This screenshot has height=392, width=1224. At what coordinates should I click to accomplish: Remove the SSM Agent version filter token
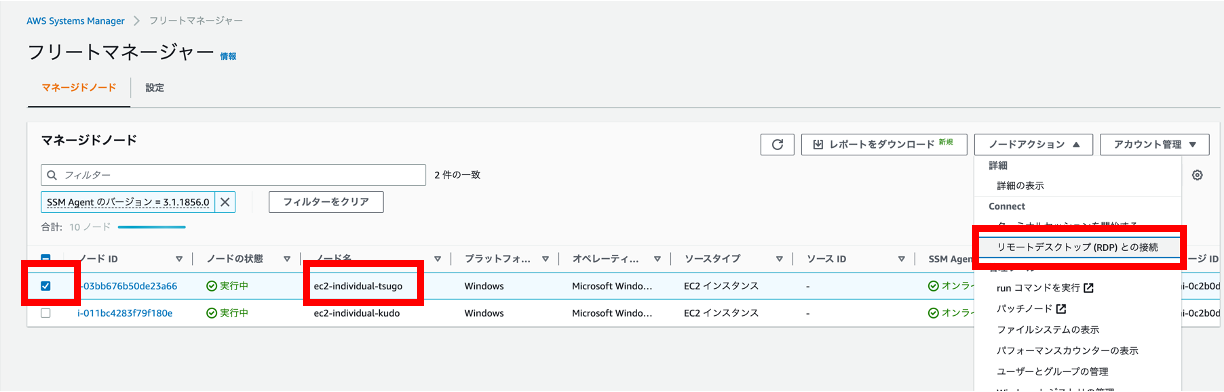[x=225, y=202]
